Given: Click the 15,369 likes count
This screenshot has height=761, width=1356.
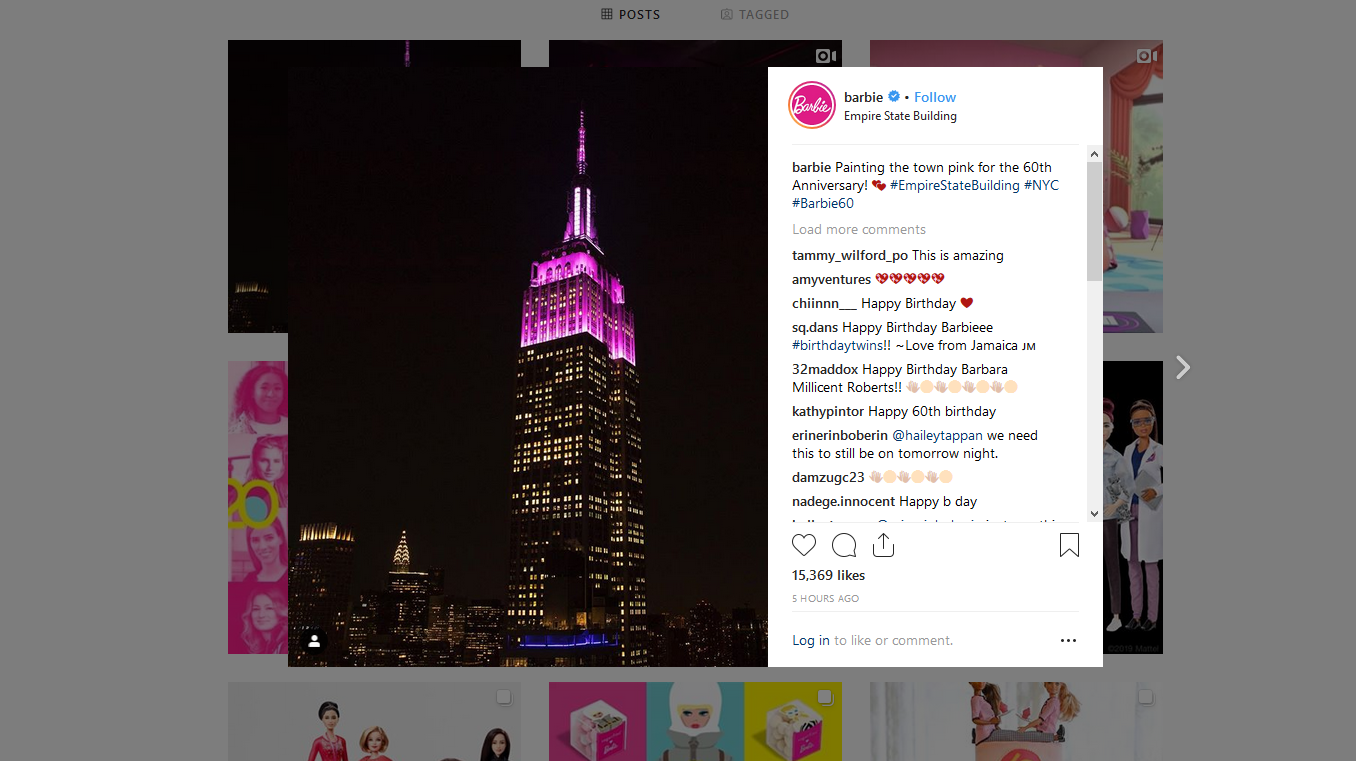Looking at the screenshot, I should pyautogui.click(x=828, y=575).
